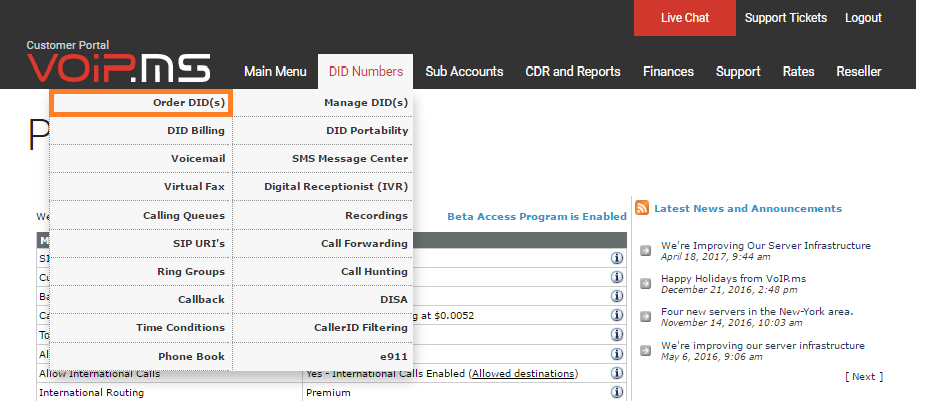Log out of the customer portal

pos(863,18)
